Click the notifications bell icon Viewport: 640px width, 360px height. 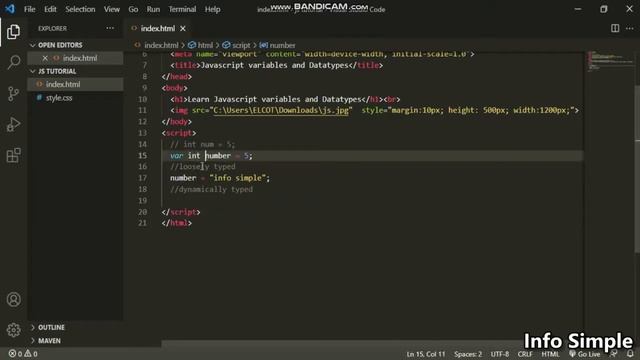[x=630, y=354]
